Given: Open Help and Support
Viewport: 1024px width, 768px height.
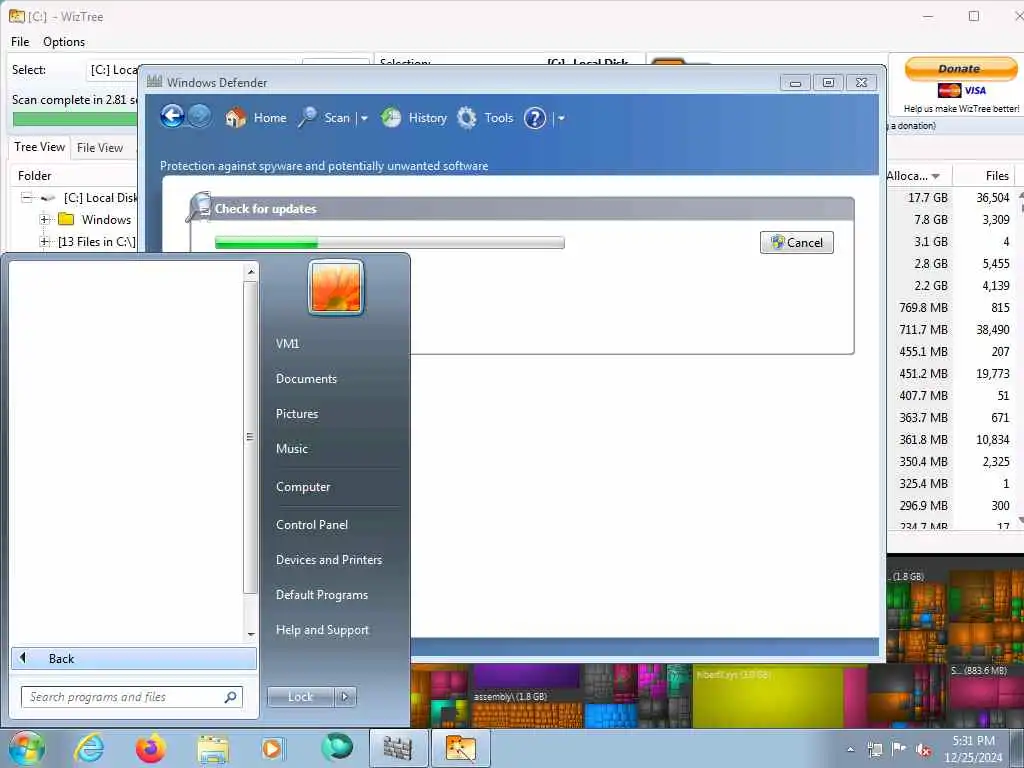Looking at the screenshot, I should click(x=323, y=630).
